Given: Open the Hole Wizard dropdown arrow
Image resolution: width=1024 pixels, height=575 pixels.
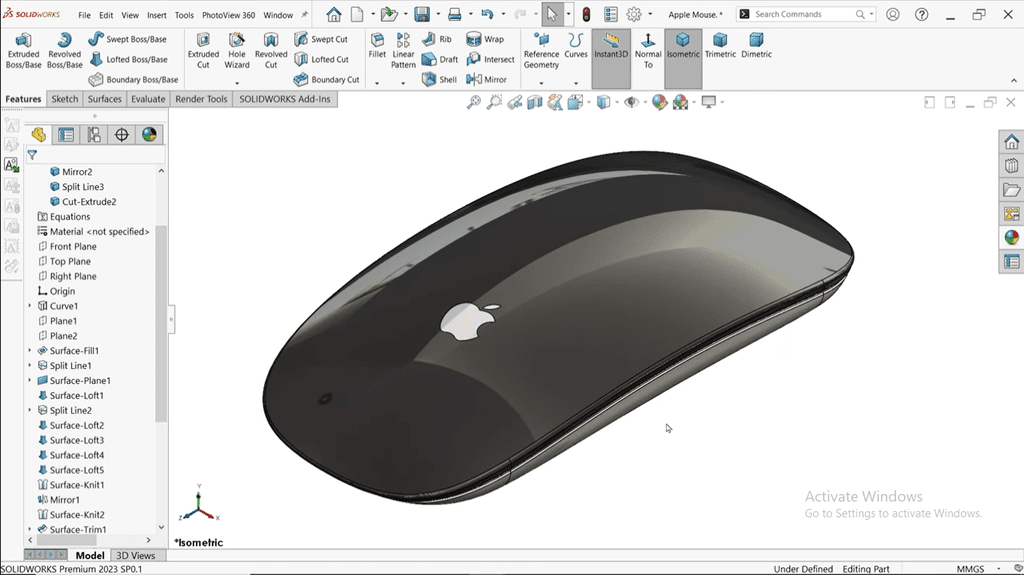Looking at the screenshot, I should tap(236, 83).
